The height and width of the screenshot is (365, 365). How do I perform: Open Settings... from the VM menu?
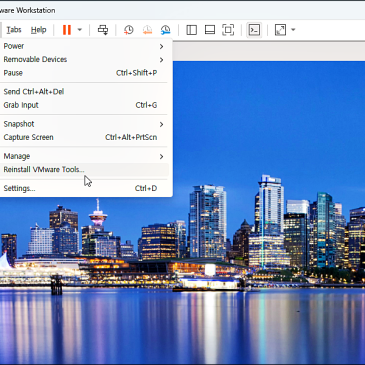tap(84, 188)
